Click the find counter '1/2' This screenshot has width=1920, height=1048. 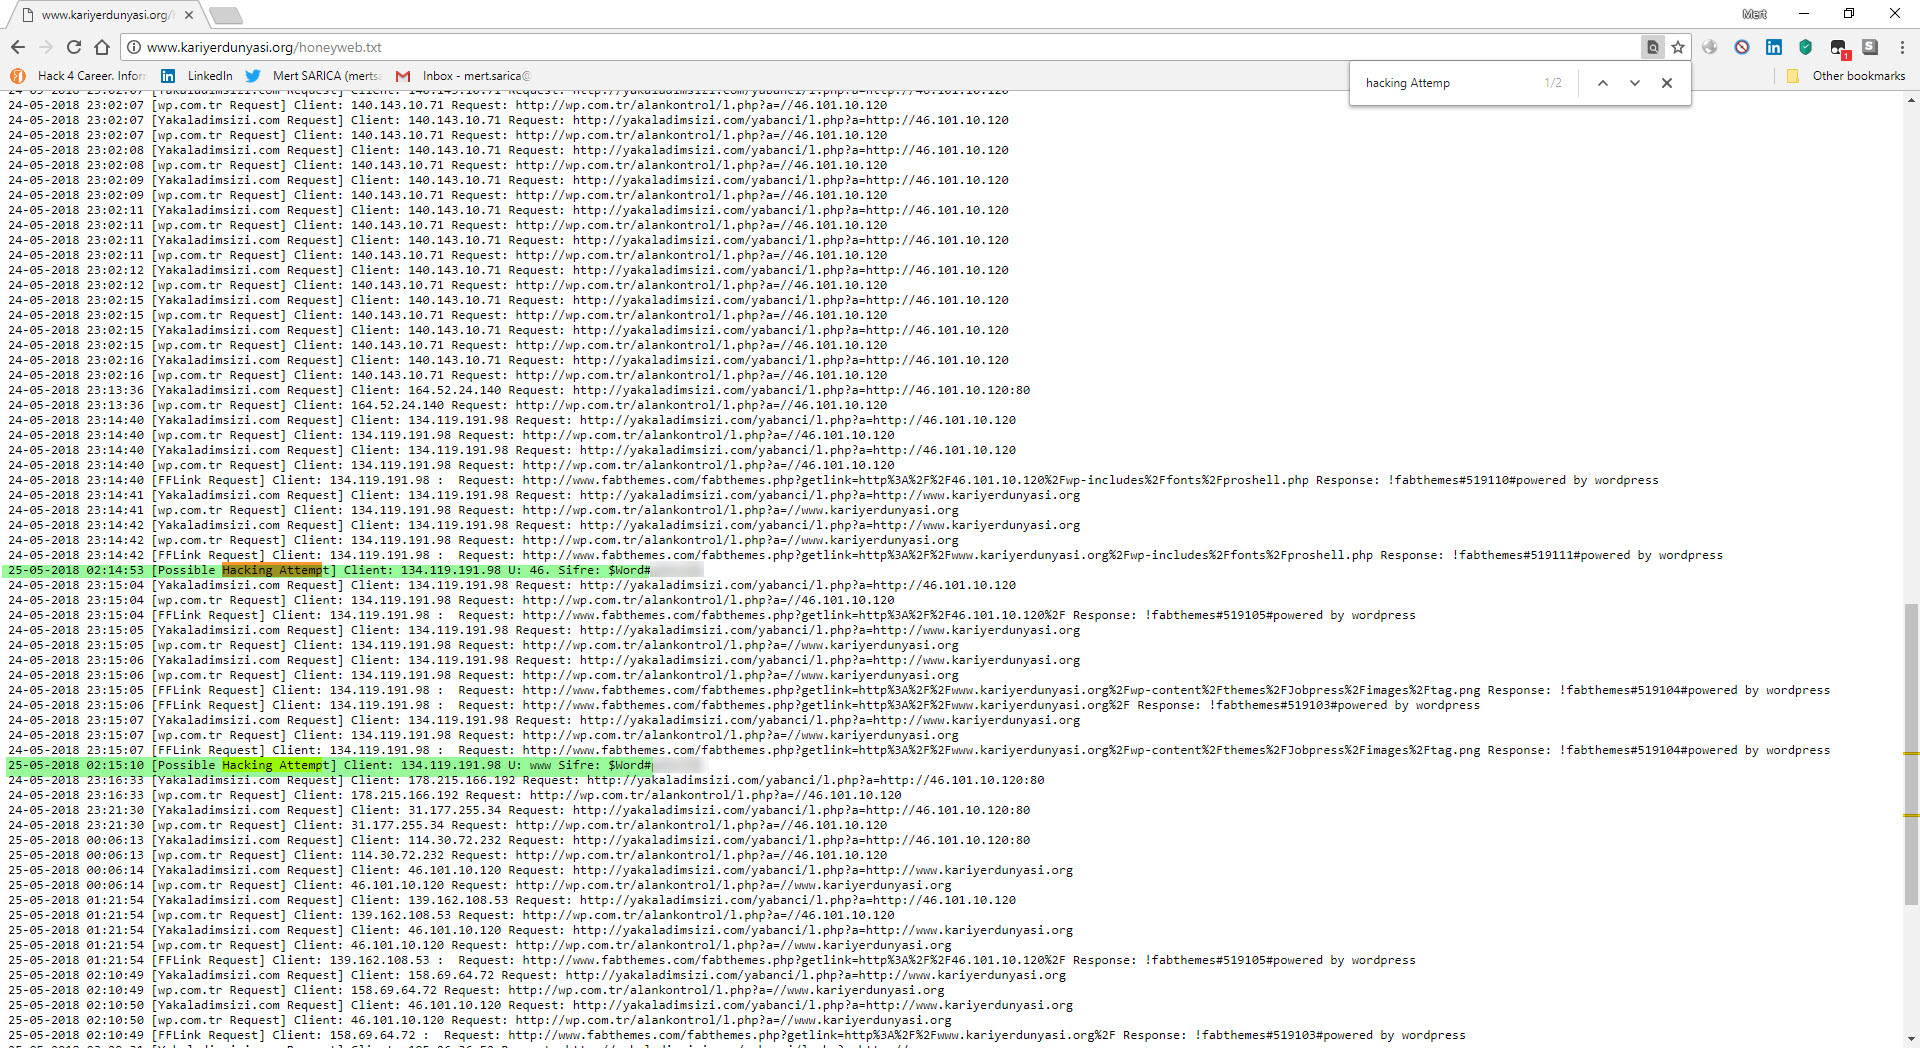coord(1553,83)
